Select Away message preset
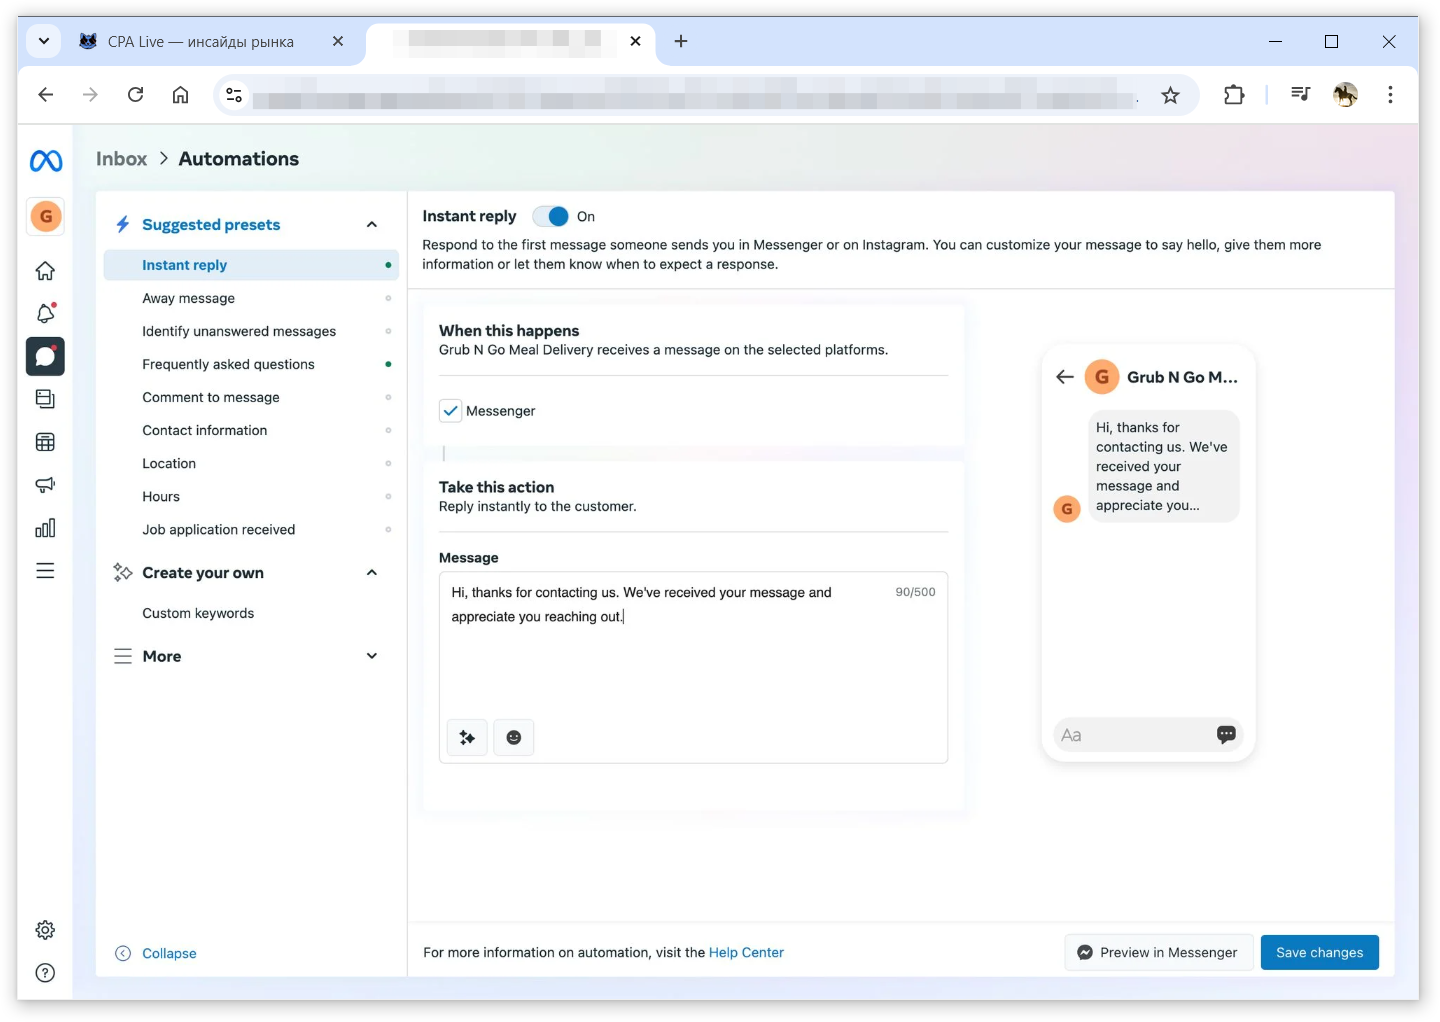 (251, 298)
